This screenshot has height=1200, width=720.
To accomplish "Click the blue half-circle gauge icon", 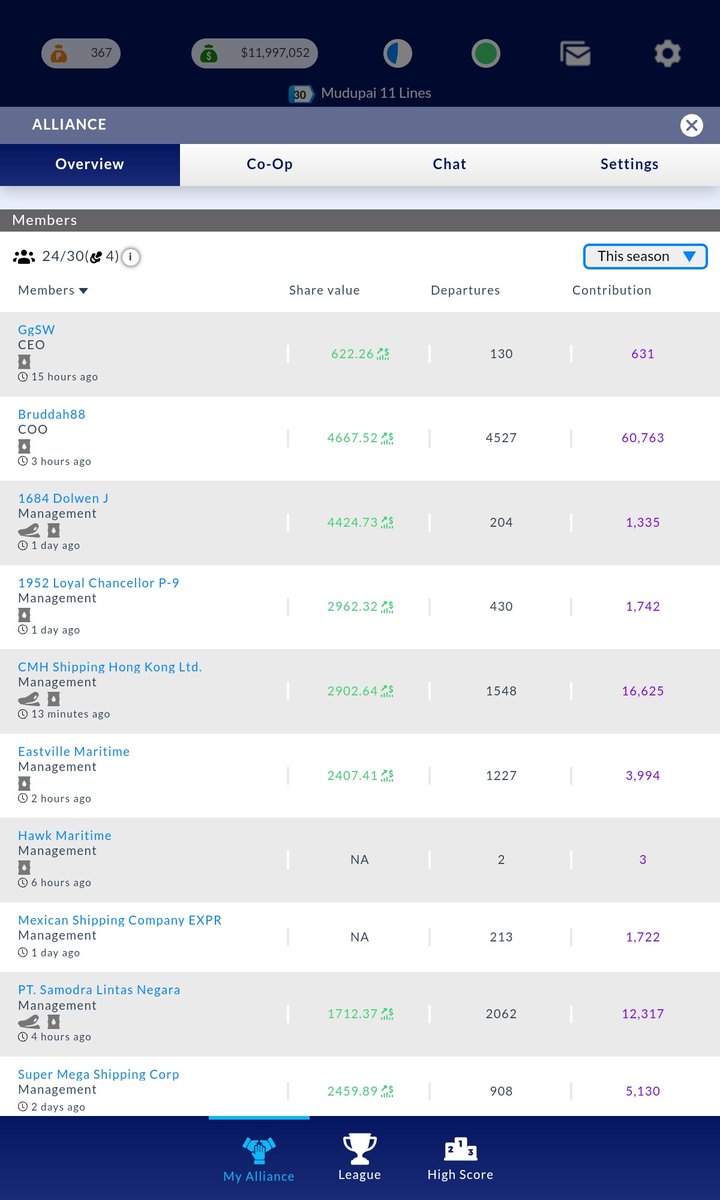I will pos(398,54).
